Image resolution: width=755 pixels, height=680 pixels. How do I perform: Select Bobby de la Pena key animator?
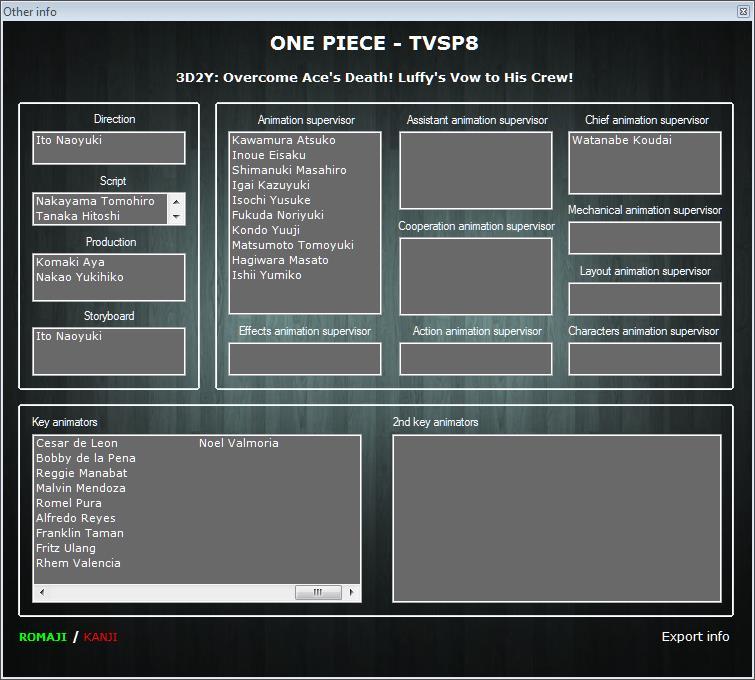coord(86,458)
